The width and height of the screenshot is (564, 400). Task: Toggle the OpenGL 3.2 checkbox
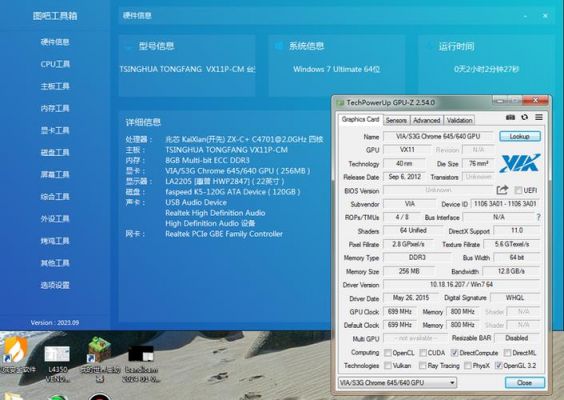point(499,366)
